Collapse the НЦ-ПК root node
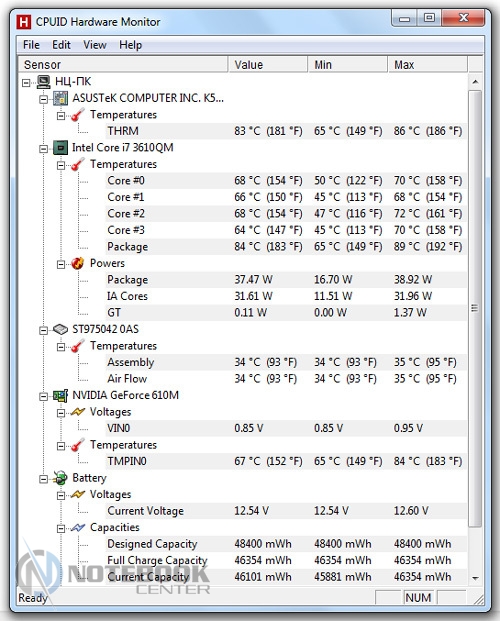The image size is (500, 621). point(26,83)
